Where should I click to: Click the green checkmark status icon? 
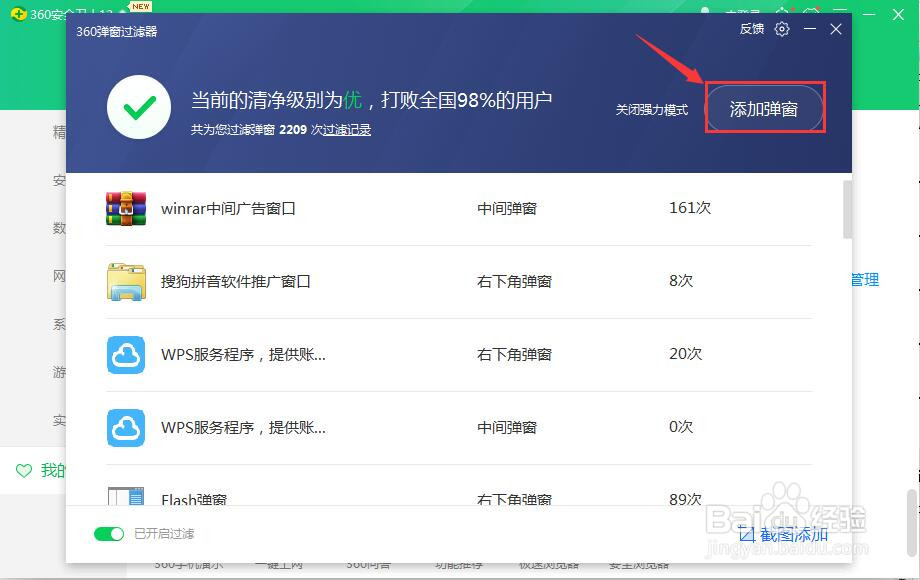click(x=139, y=107)
